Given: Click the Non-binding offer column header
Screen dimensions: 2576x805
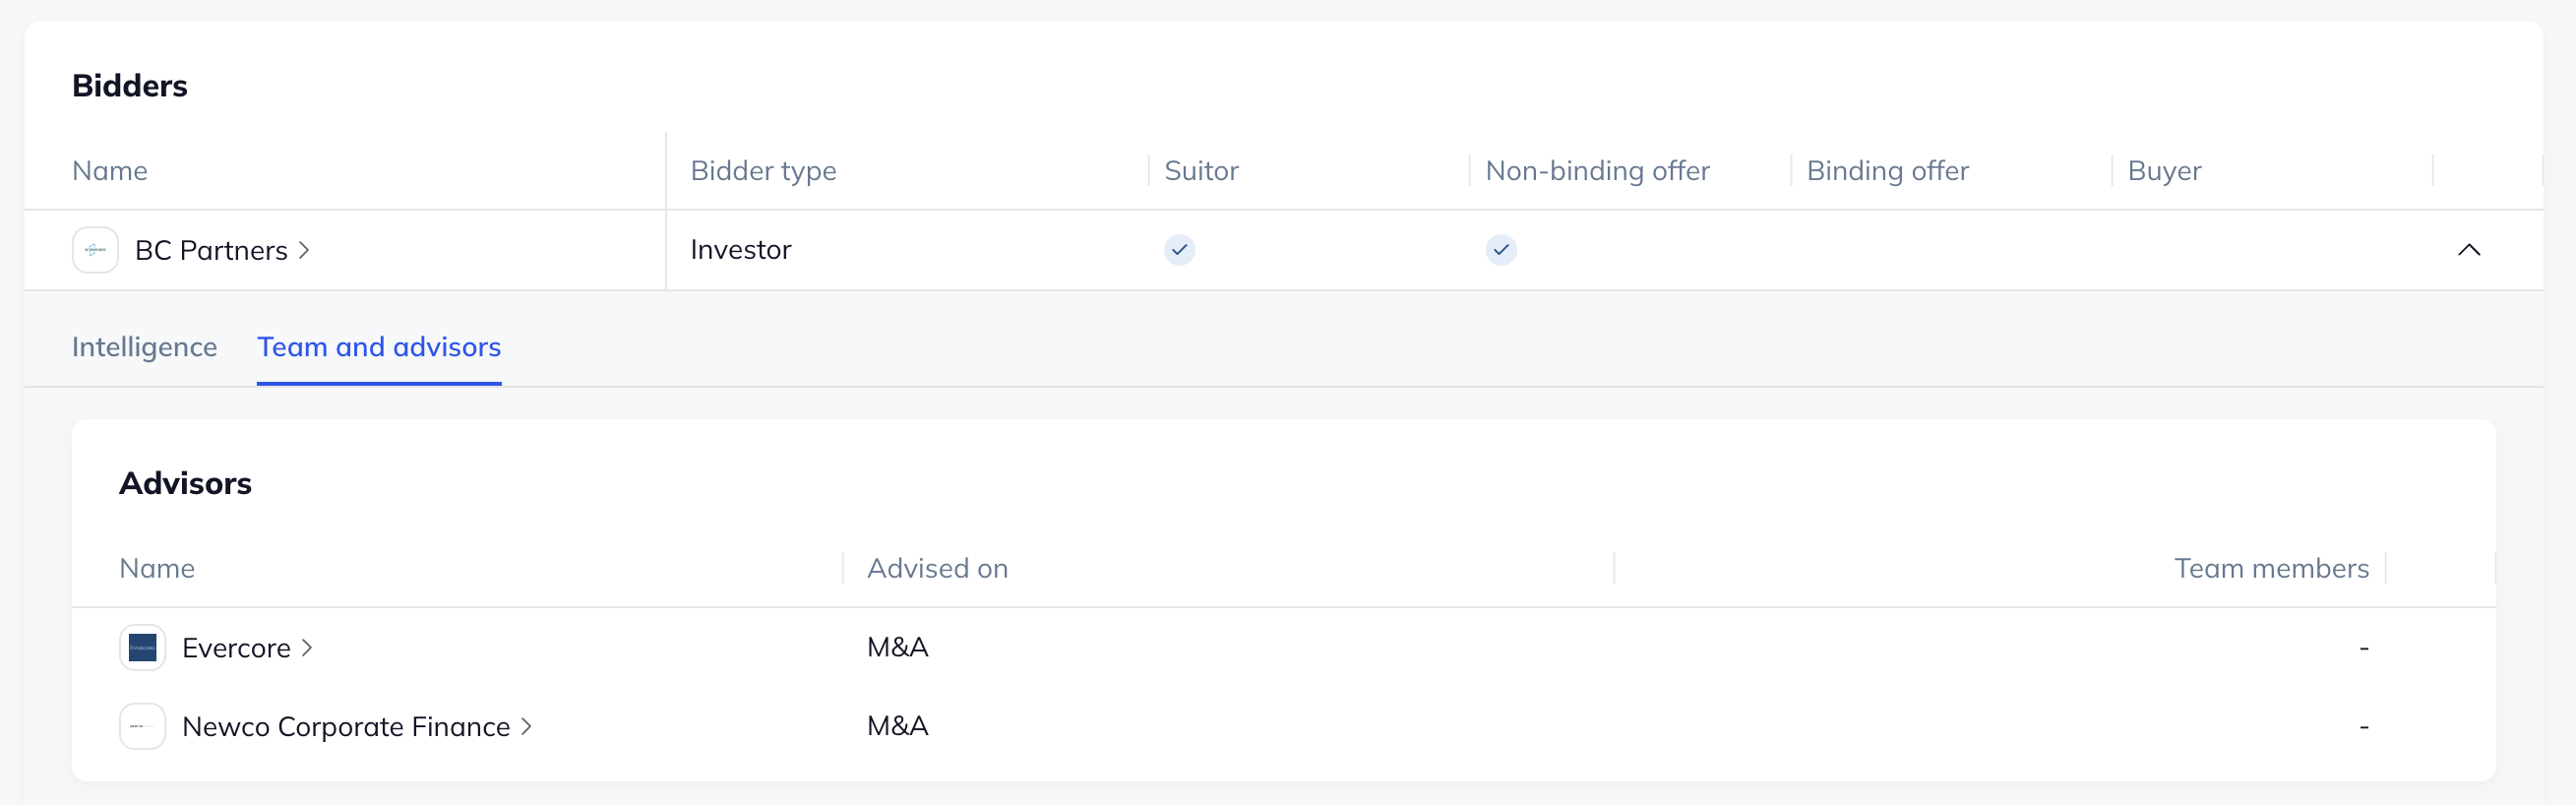Looking at the screenshot, I should click(1597, 171).
